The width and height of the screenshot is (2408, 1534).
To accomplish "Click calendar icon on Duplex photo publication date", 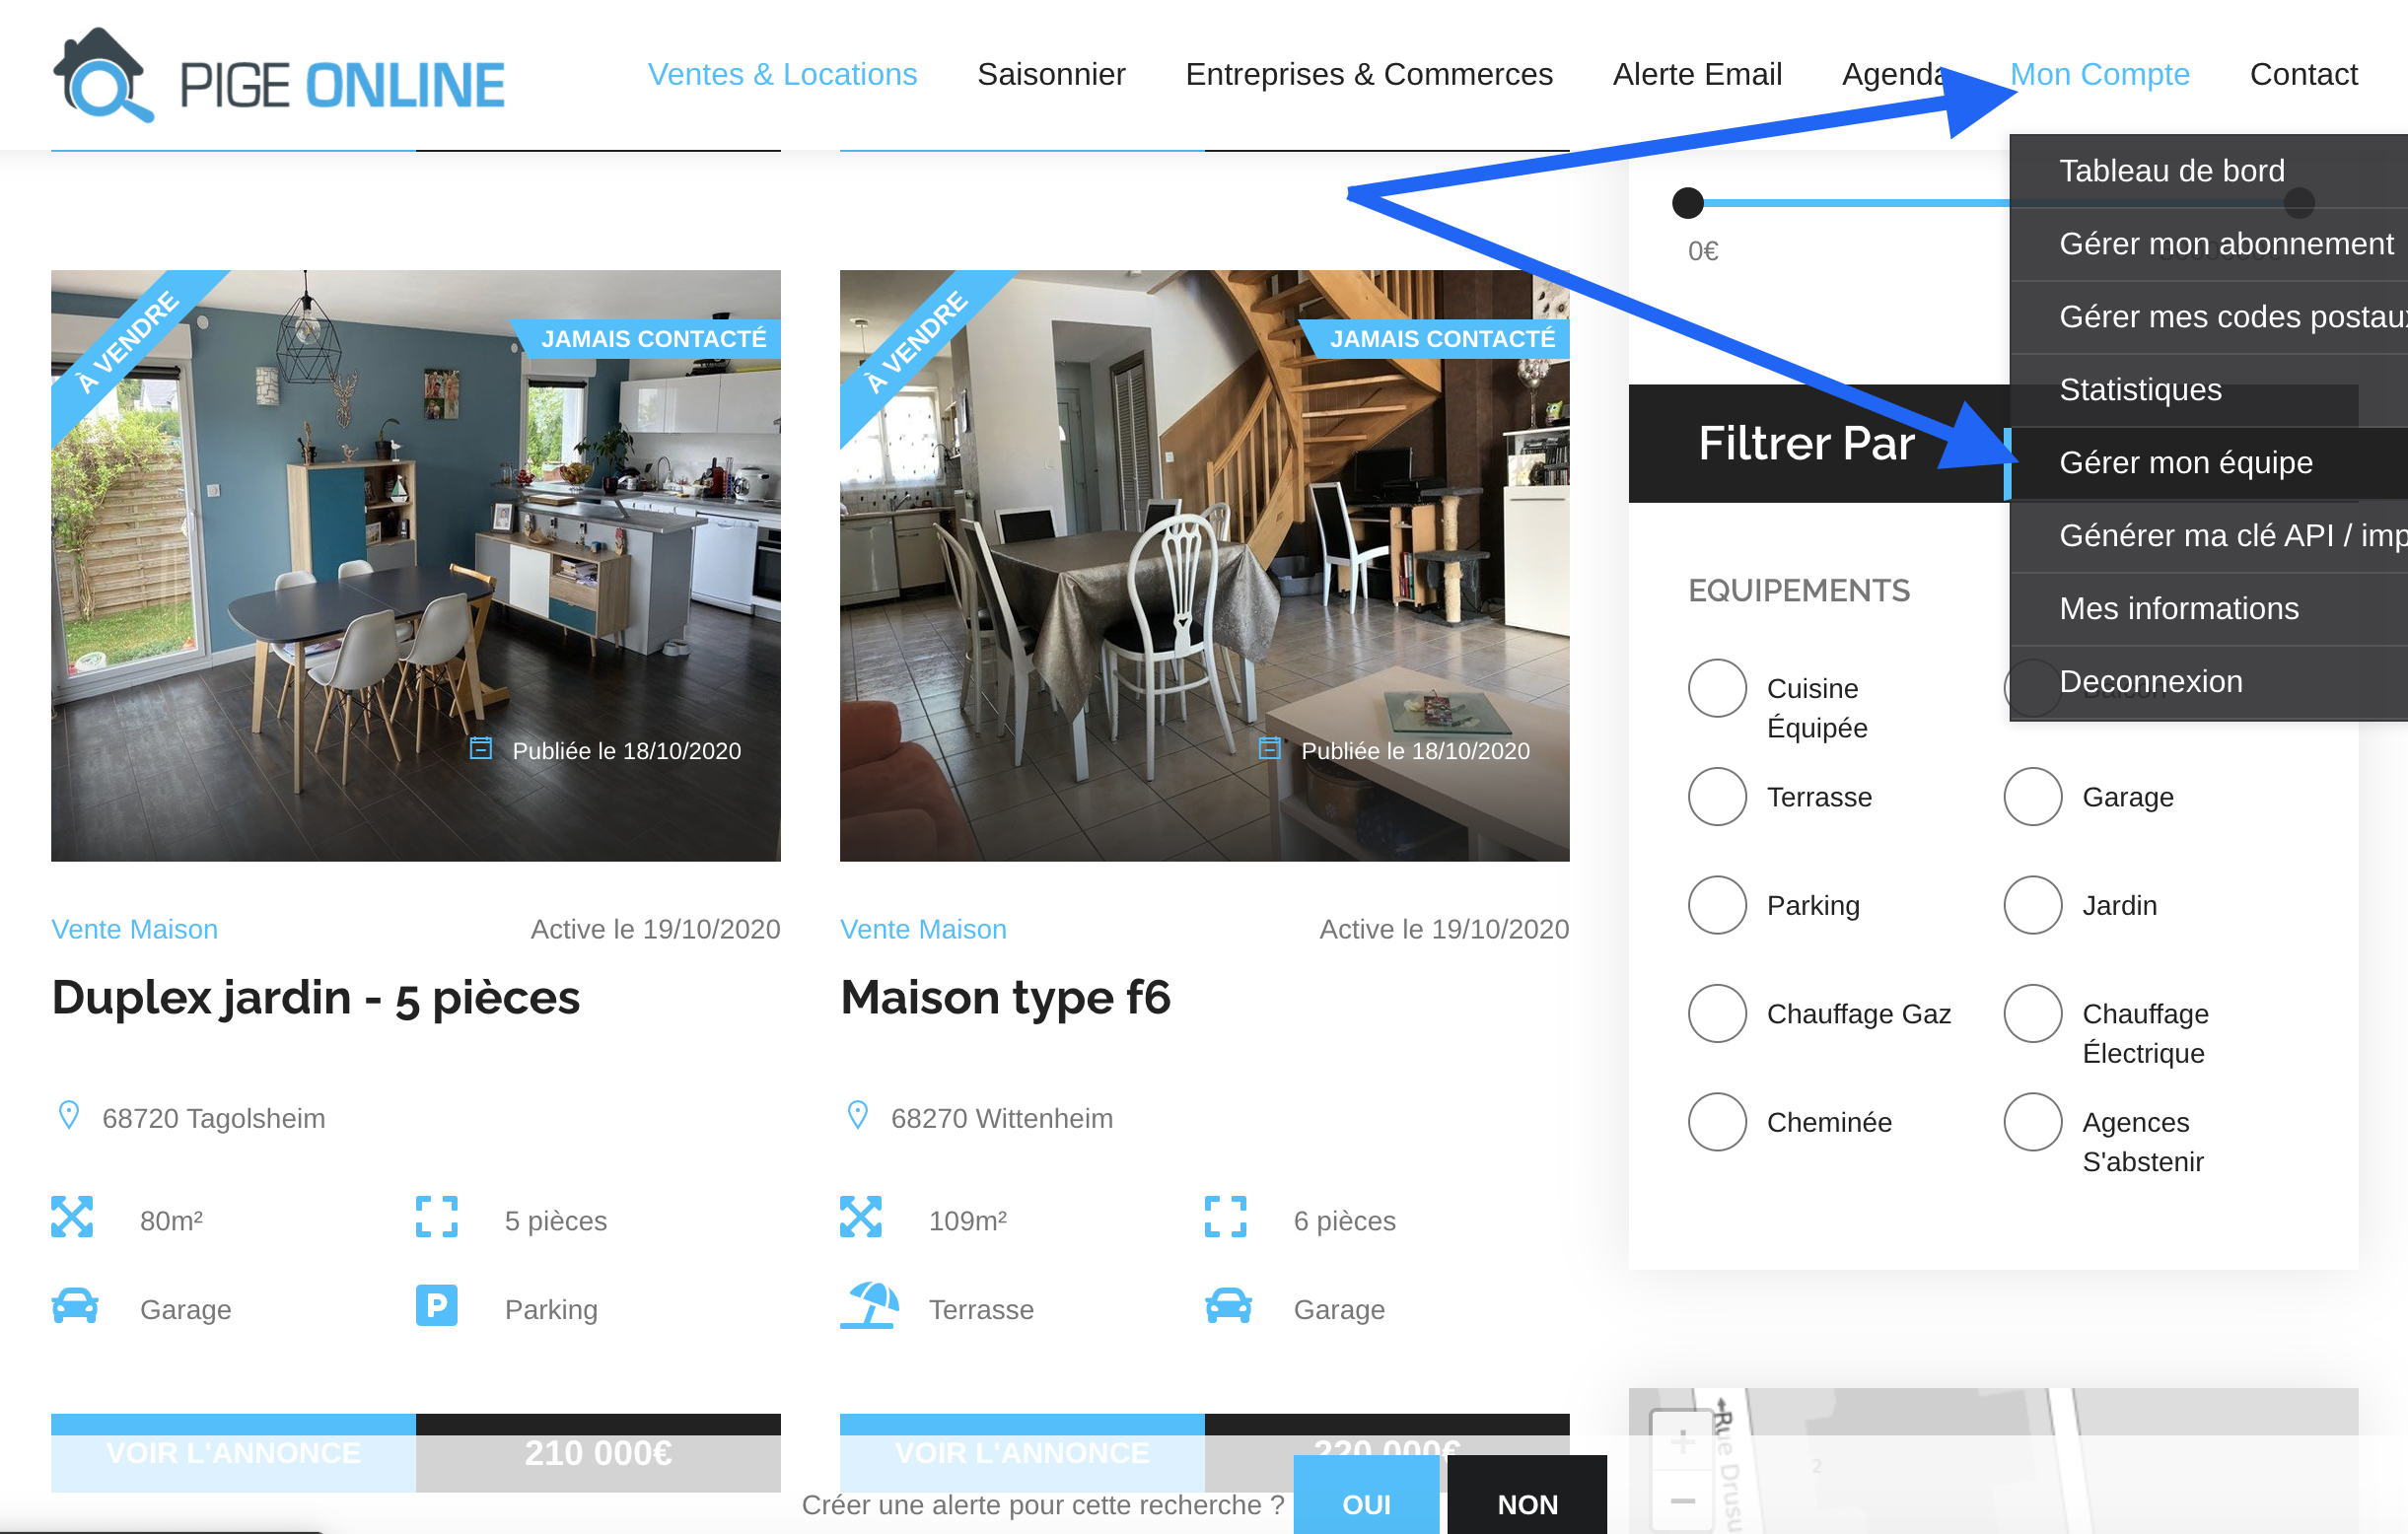I will (481, 748).
